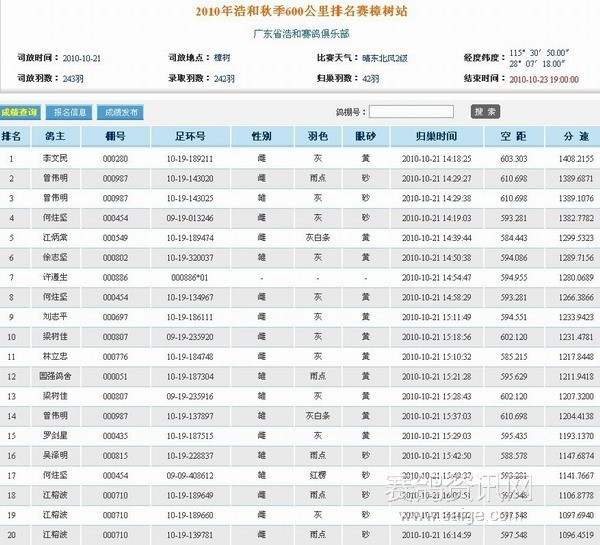The width and height of the screenshot is (600, 545).
Task: Select ring number 000886*01
Action: pyautogui.click(x=190, y=278)
